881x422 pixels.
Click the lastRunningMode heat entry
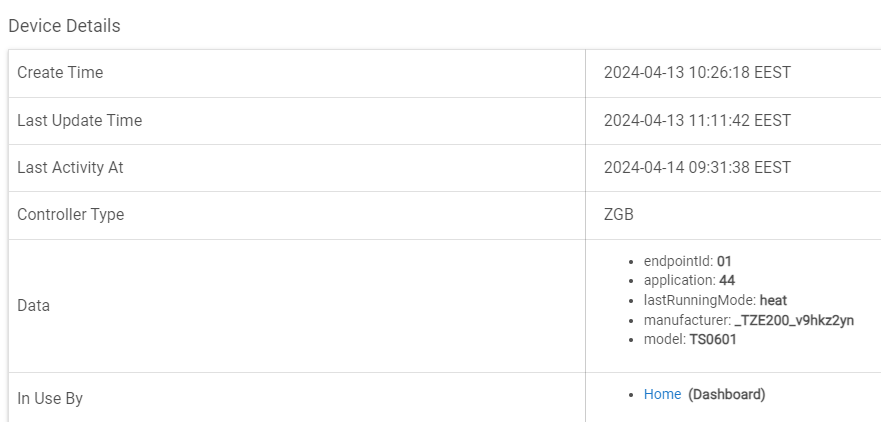[715, 301]
